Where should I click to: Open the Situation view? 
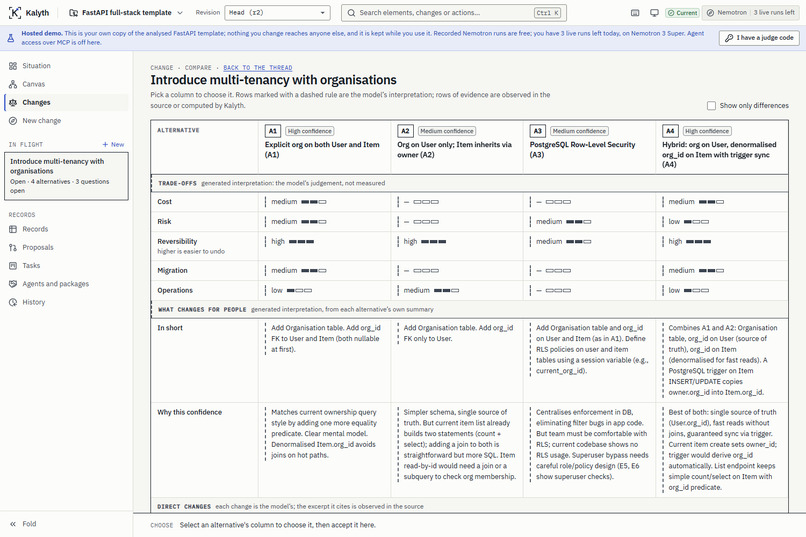coord(66,66)
